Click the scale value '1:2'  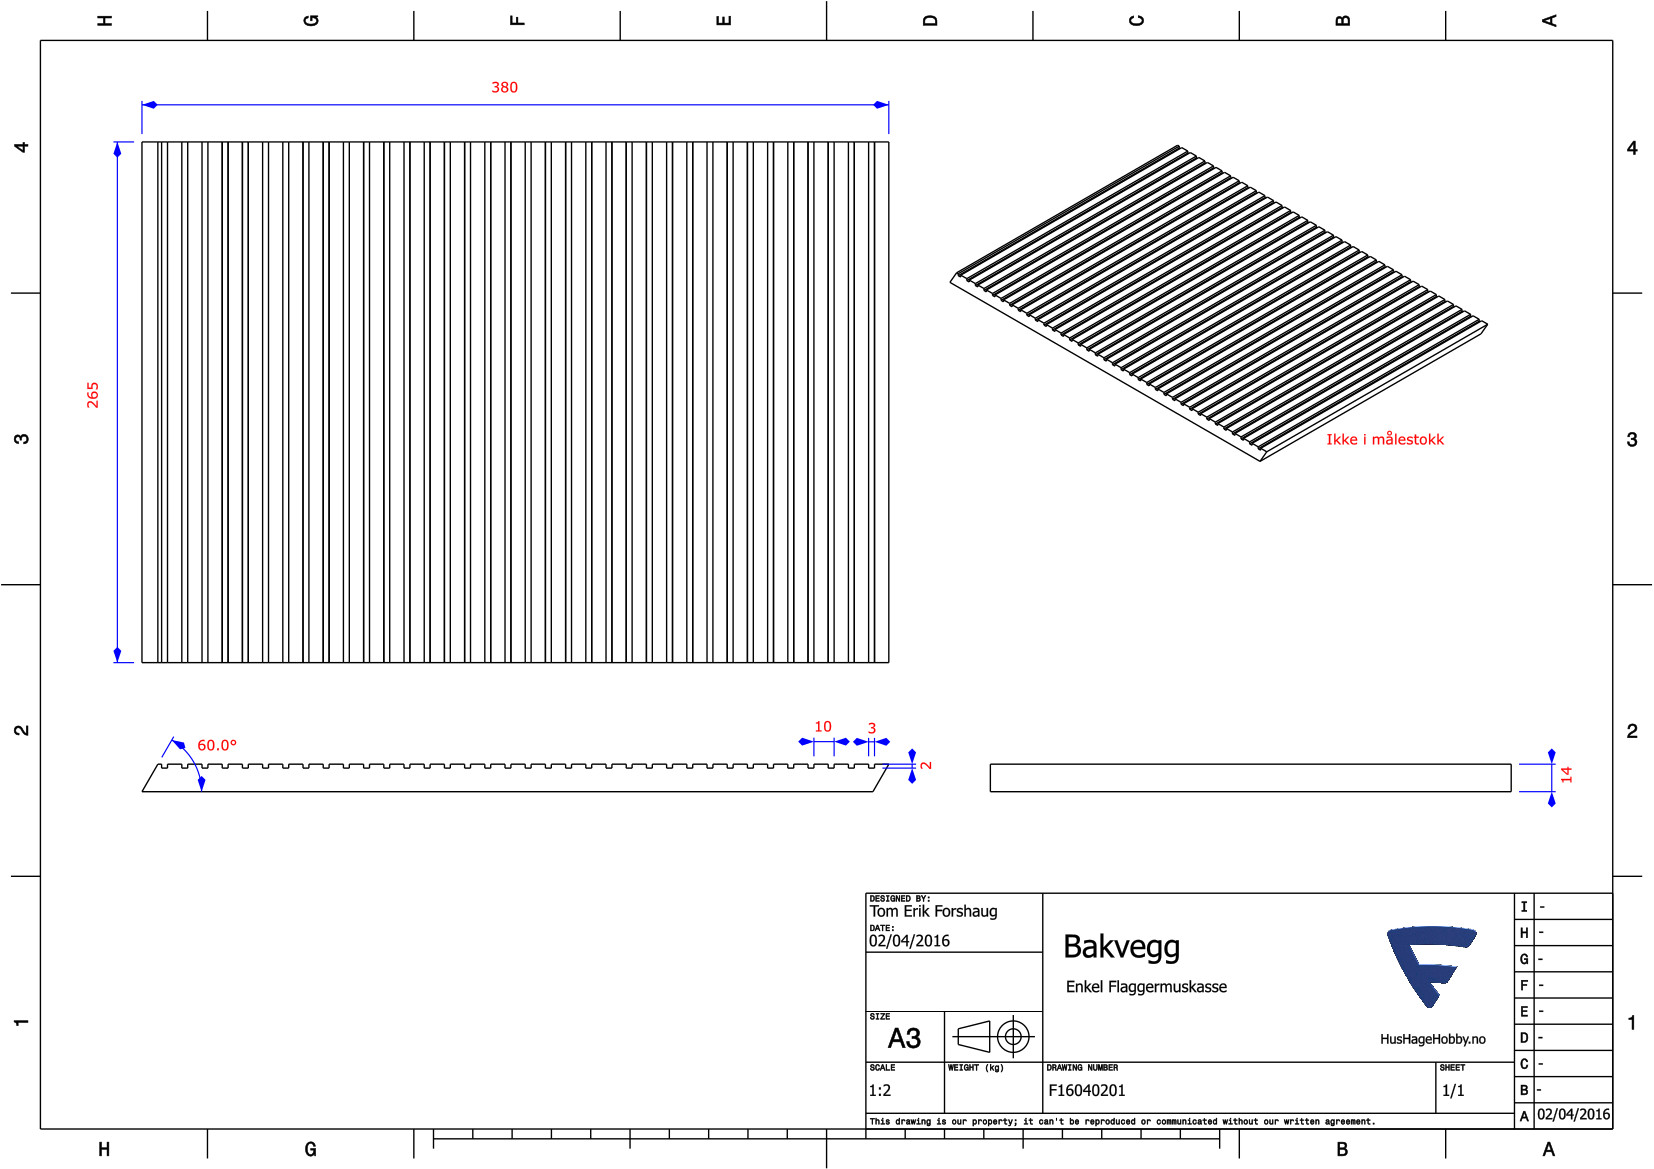point(880,1091)
